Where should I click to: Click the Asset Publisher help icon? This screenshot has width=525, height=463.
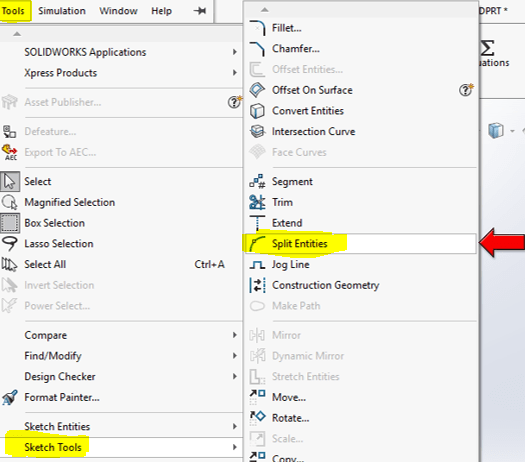tap(234, 102)
